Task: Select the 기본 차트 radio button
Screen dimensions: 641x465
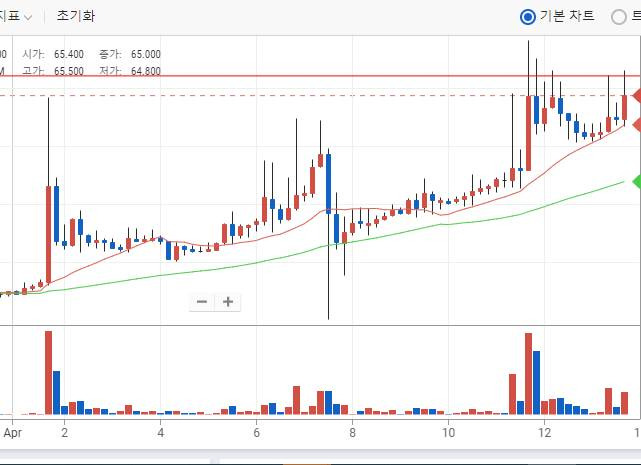Action: point(528,17)
